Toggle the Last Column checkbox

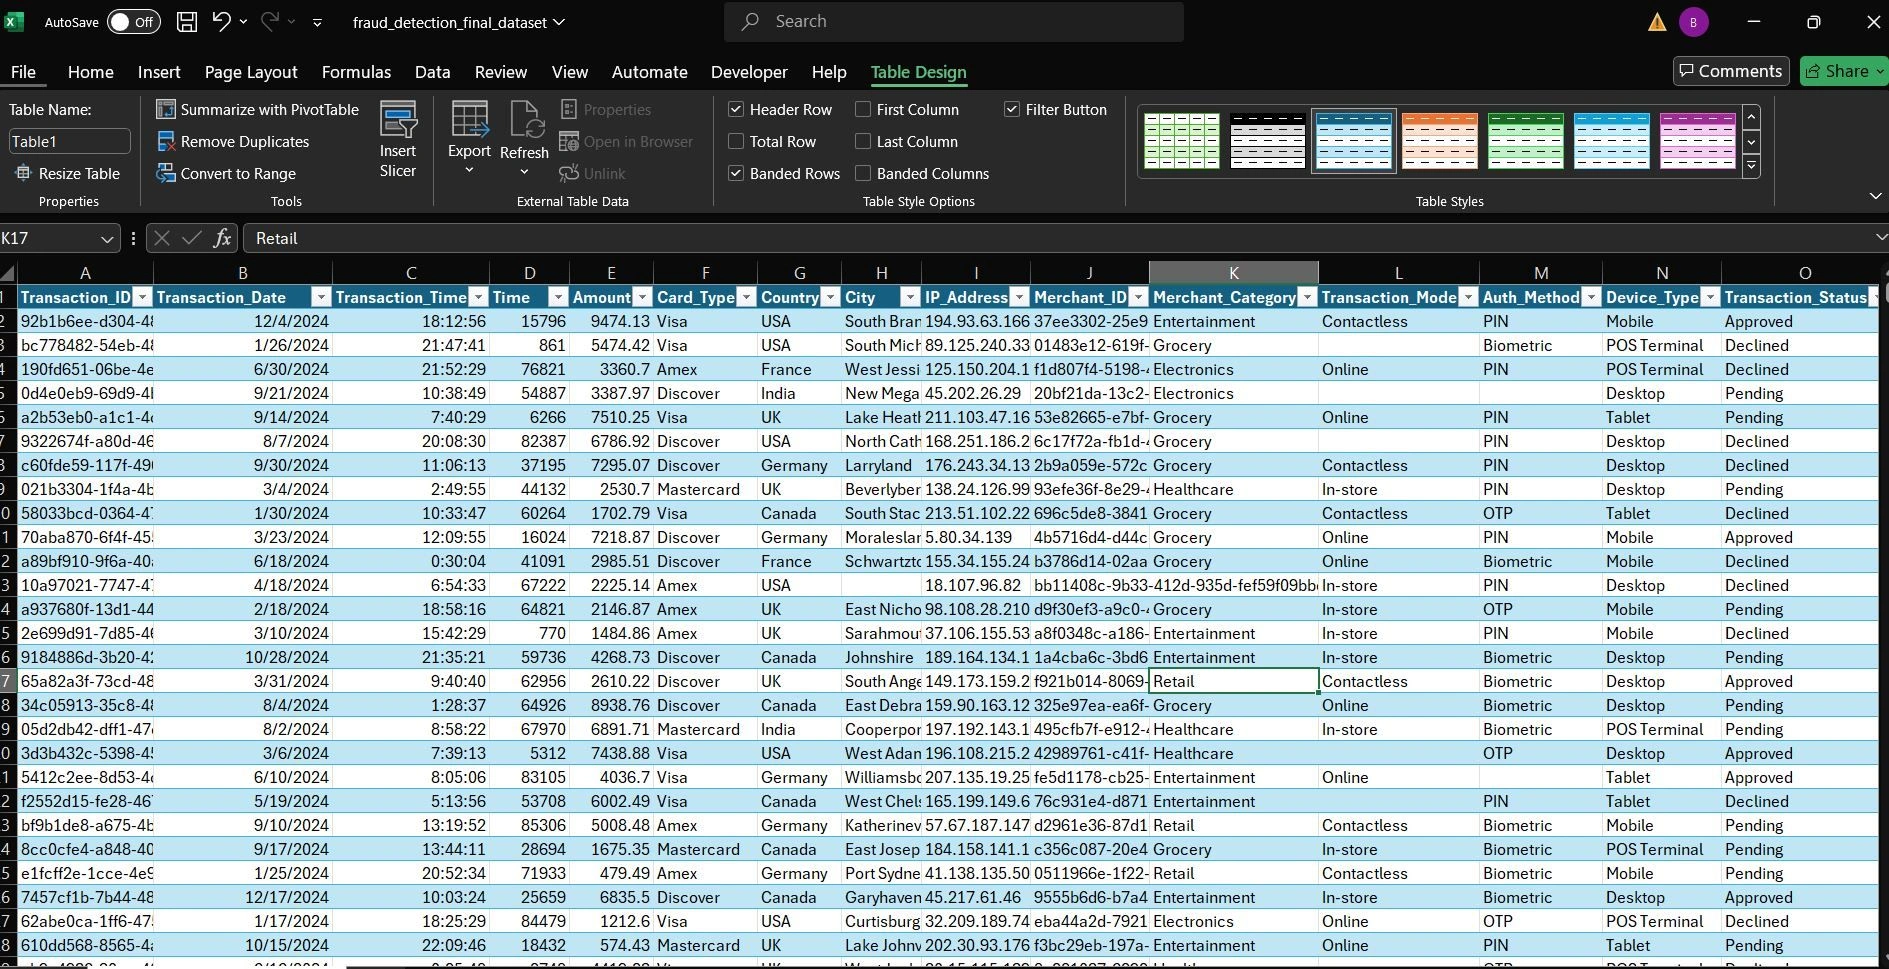tap(863, 141)
